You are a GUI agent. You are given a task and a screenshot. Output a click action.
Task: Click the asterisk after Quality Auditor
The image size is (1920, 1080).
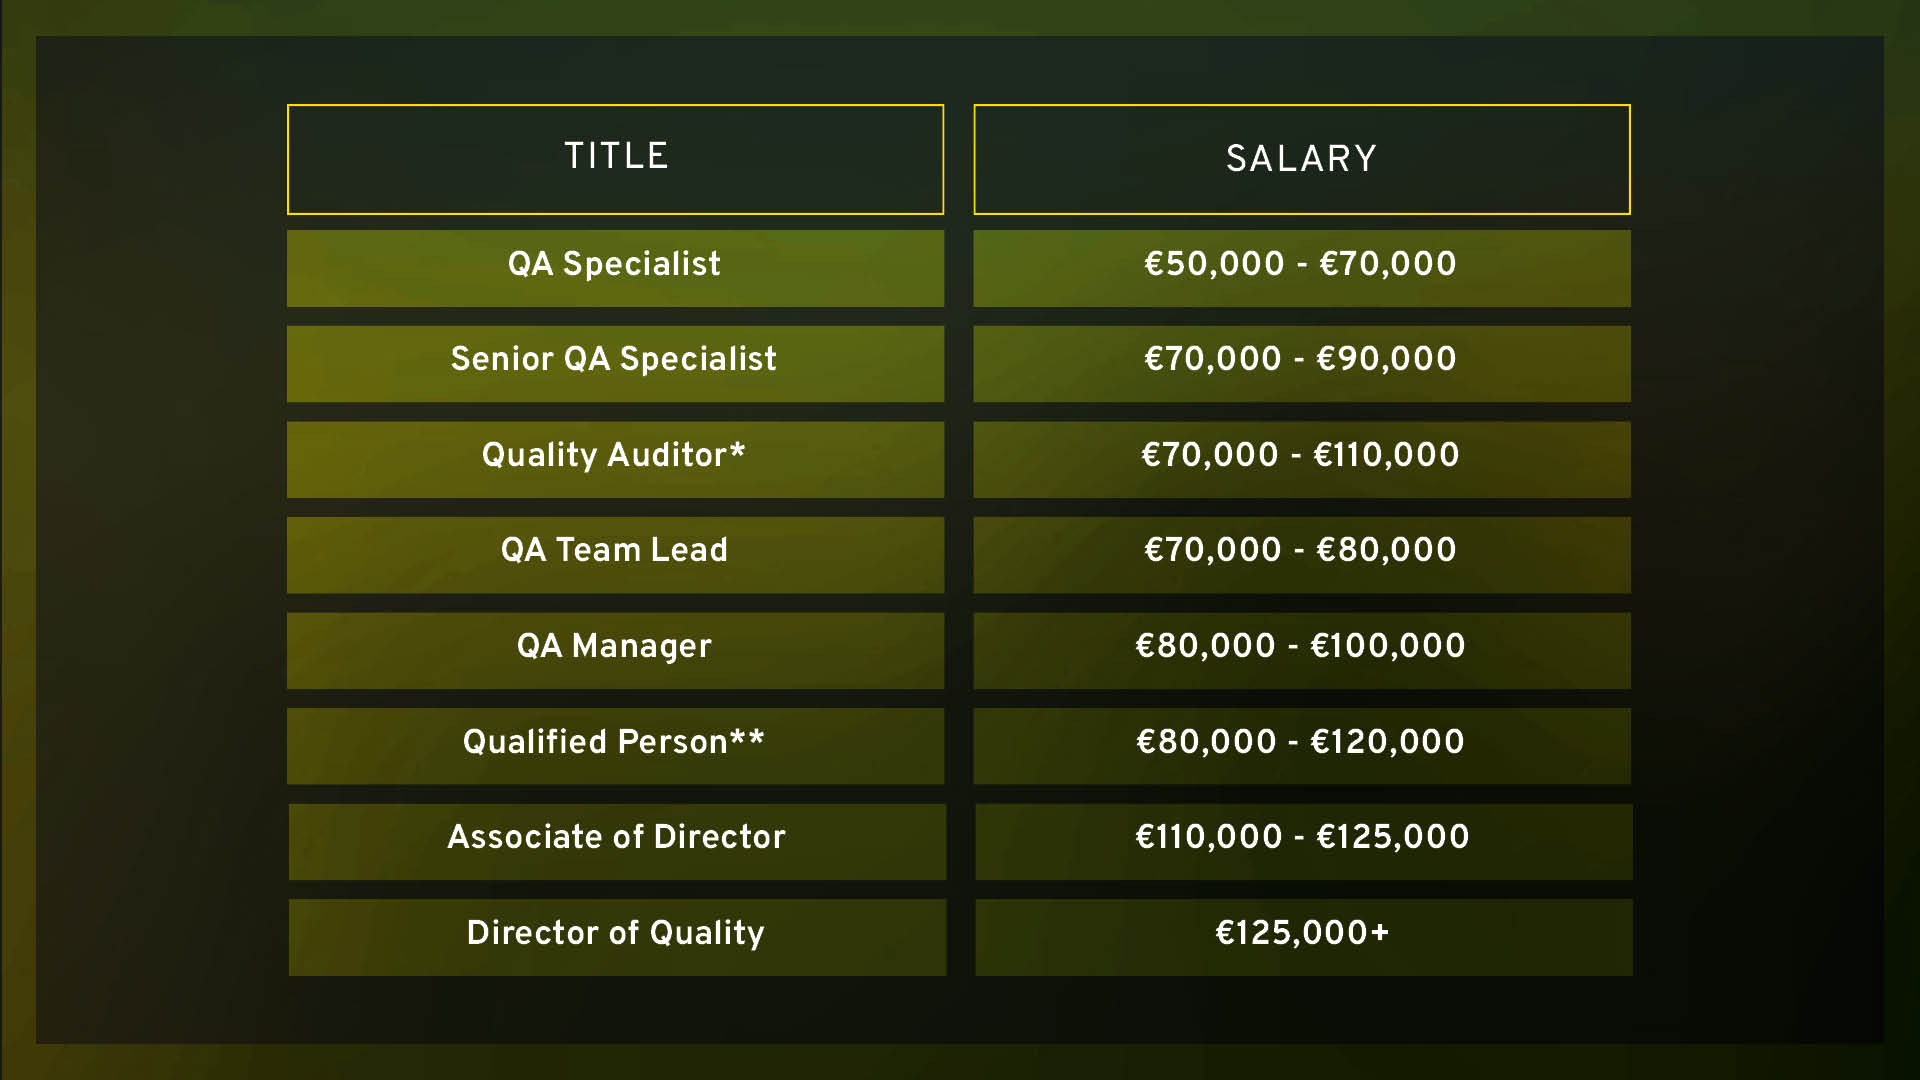pyautogui.click(x=737, y=448)
